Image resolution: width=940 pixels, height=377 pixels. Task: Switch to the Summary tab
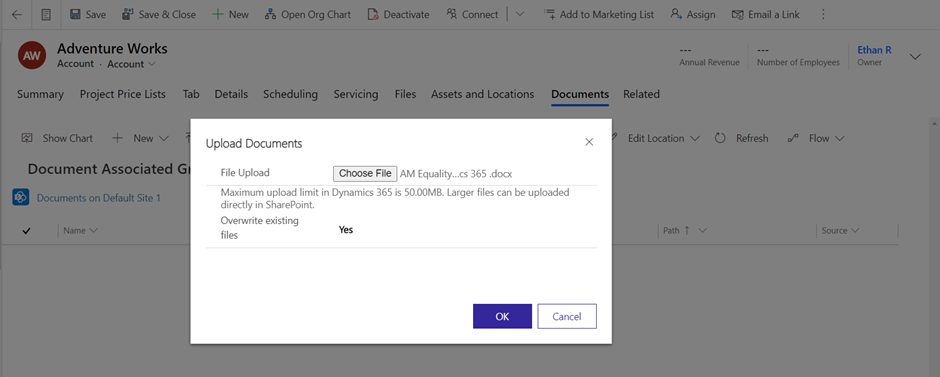tap(40, 94)
